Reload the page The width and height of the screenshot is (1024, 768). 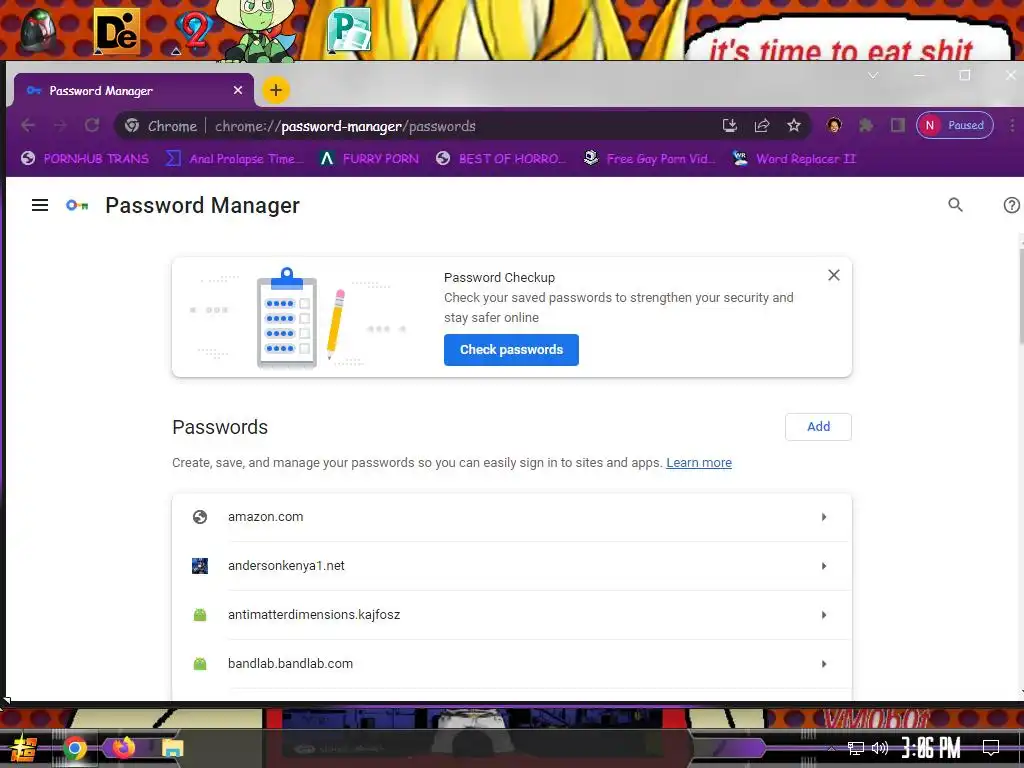click(92, 125)
